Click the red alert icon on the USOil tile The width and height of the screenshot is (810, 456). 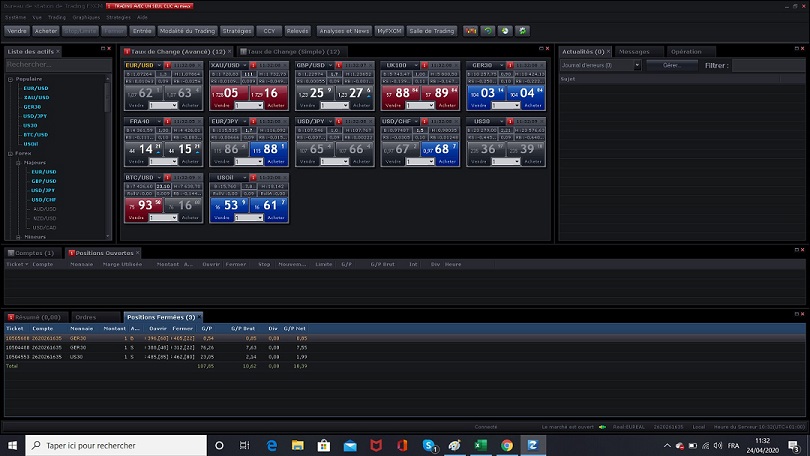coord(252,177)
